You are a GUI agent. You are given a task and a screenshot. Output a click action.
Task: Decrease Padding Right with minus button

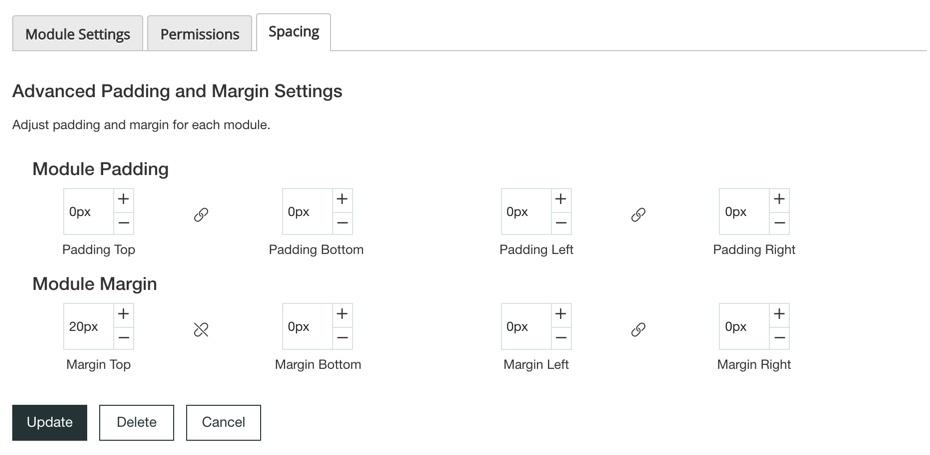pyautogui.click(x=779, y=223)
